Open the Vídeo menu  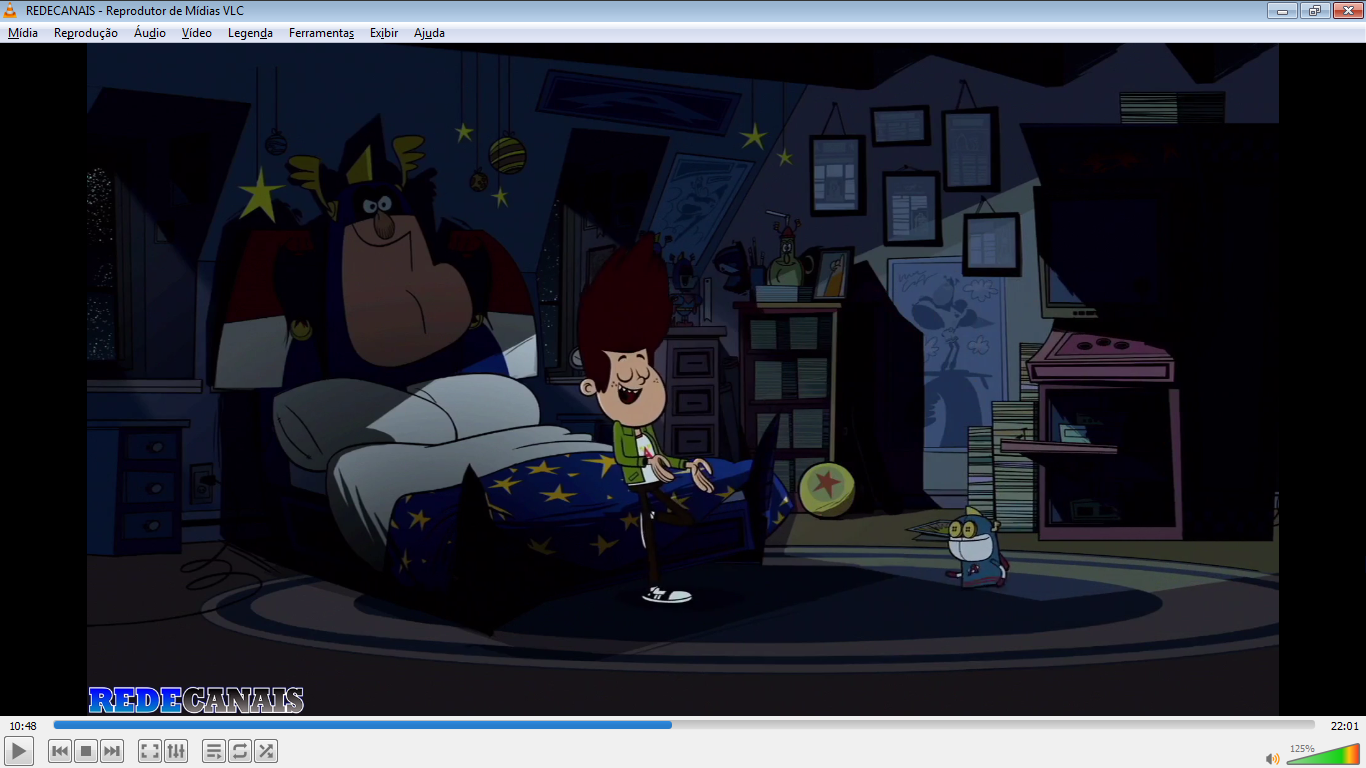click(x=197, y=33)
